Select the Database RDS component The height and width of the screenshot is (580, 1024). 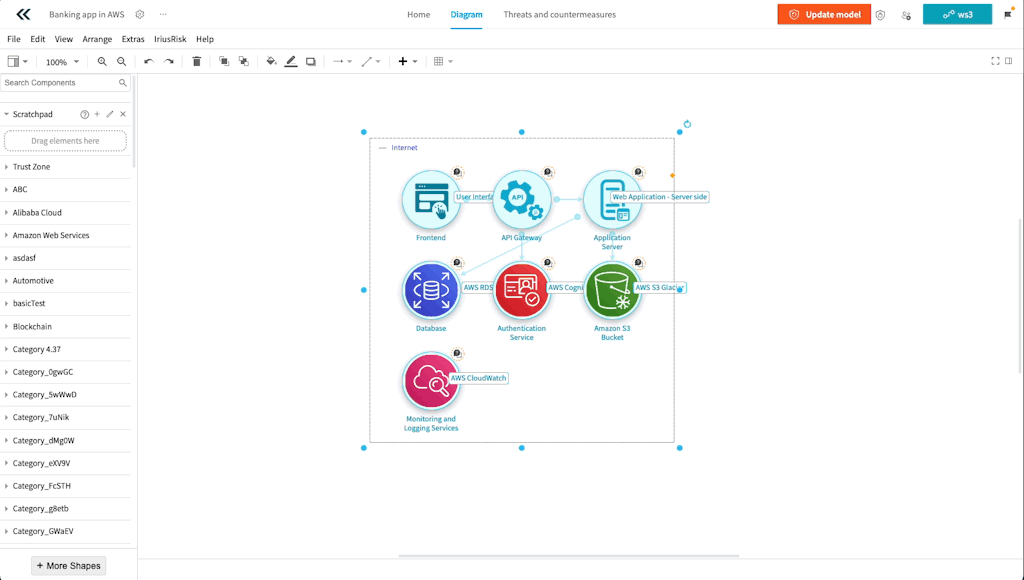click(x=431, y=291)
